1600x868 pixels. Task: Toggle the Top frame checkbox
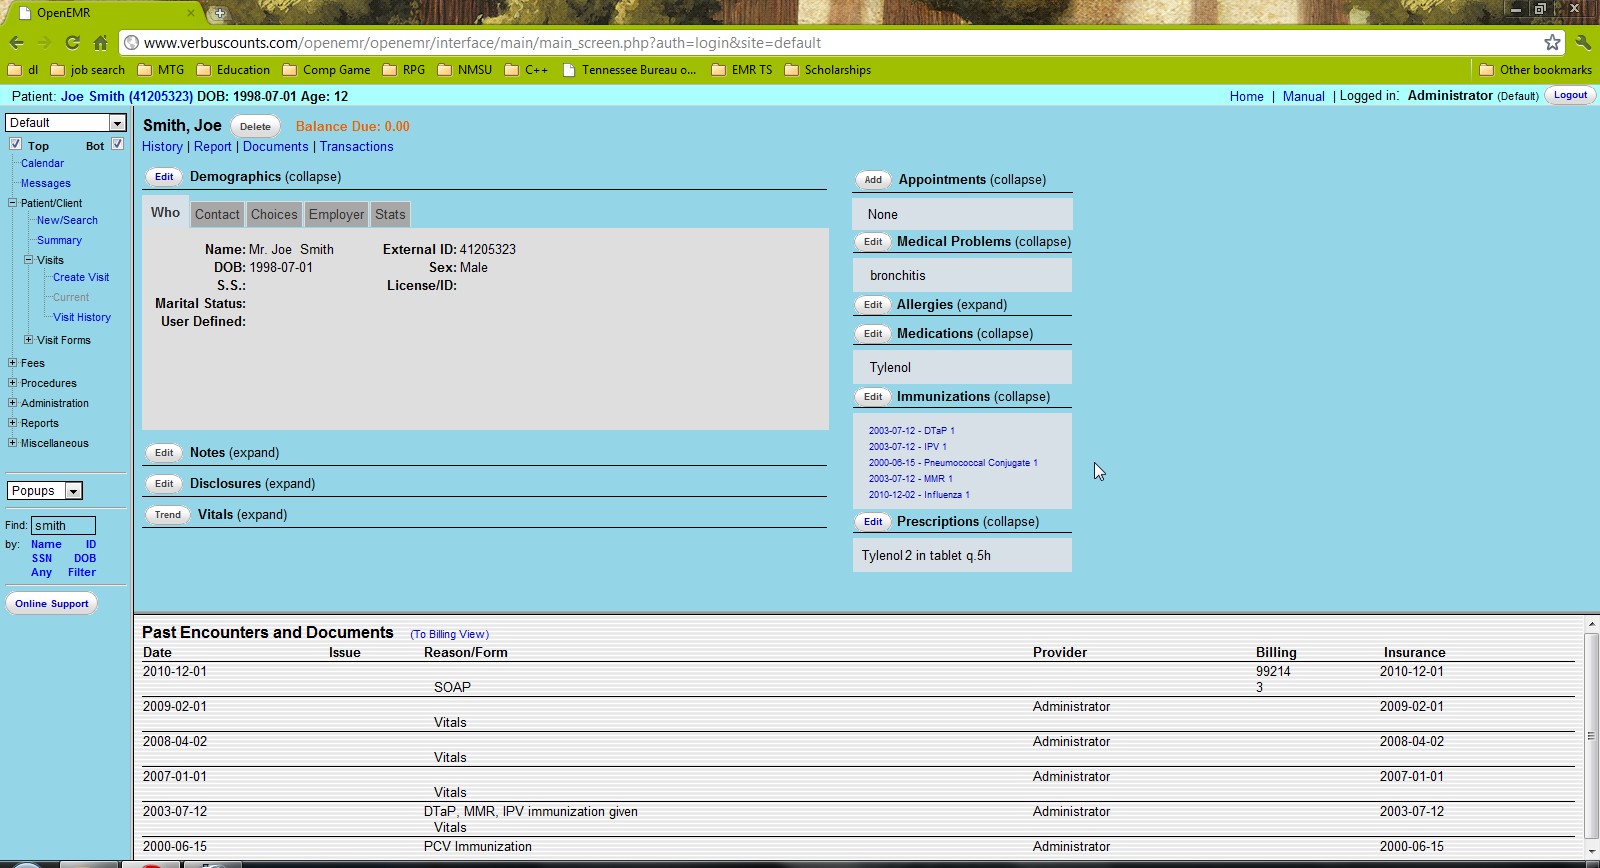16,144
